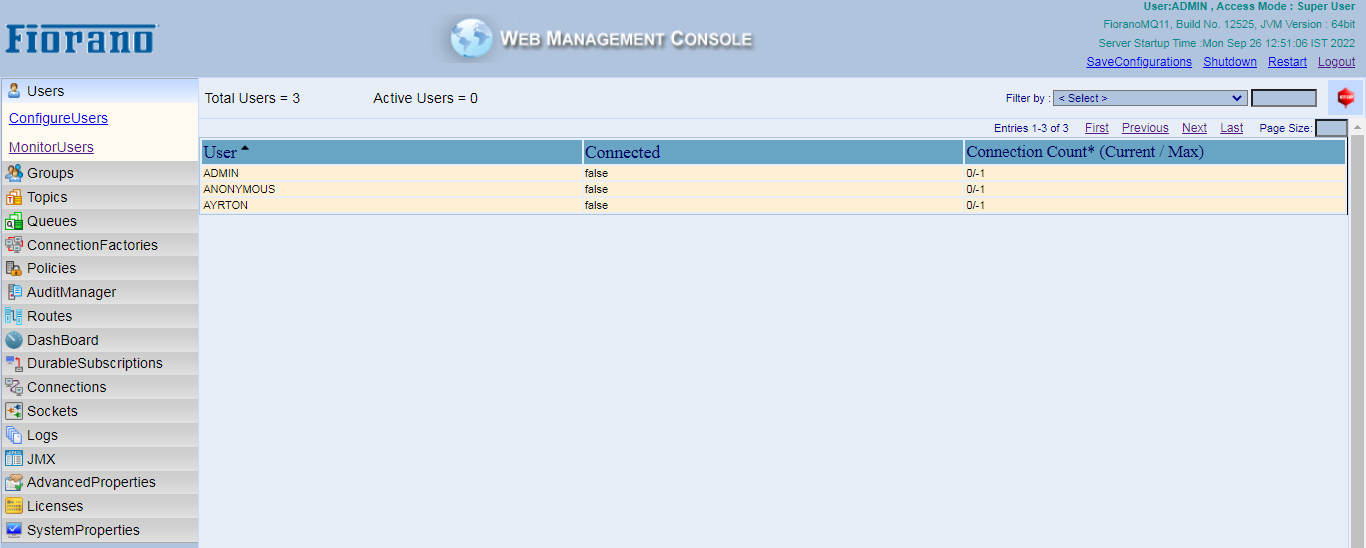
Task: Click the ConnectionFactories icon
Action: click(14, 245)
